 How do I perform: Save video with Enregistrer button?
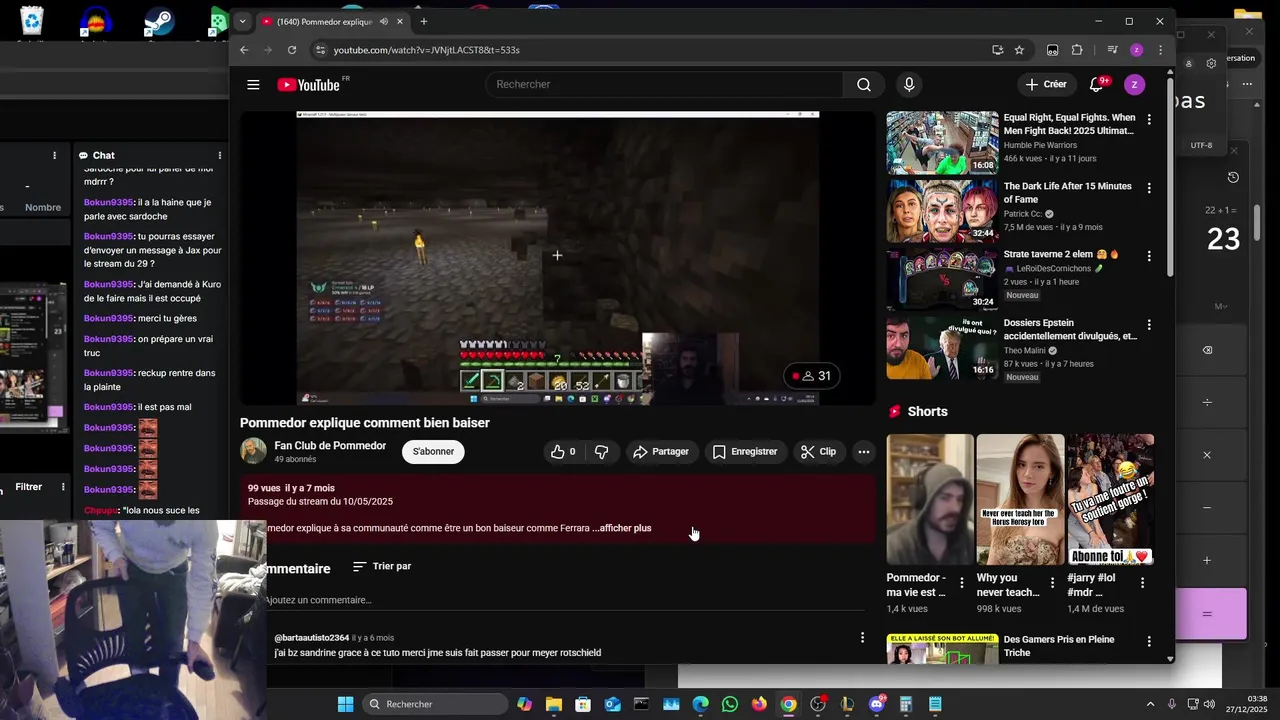(745, 452)
